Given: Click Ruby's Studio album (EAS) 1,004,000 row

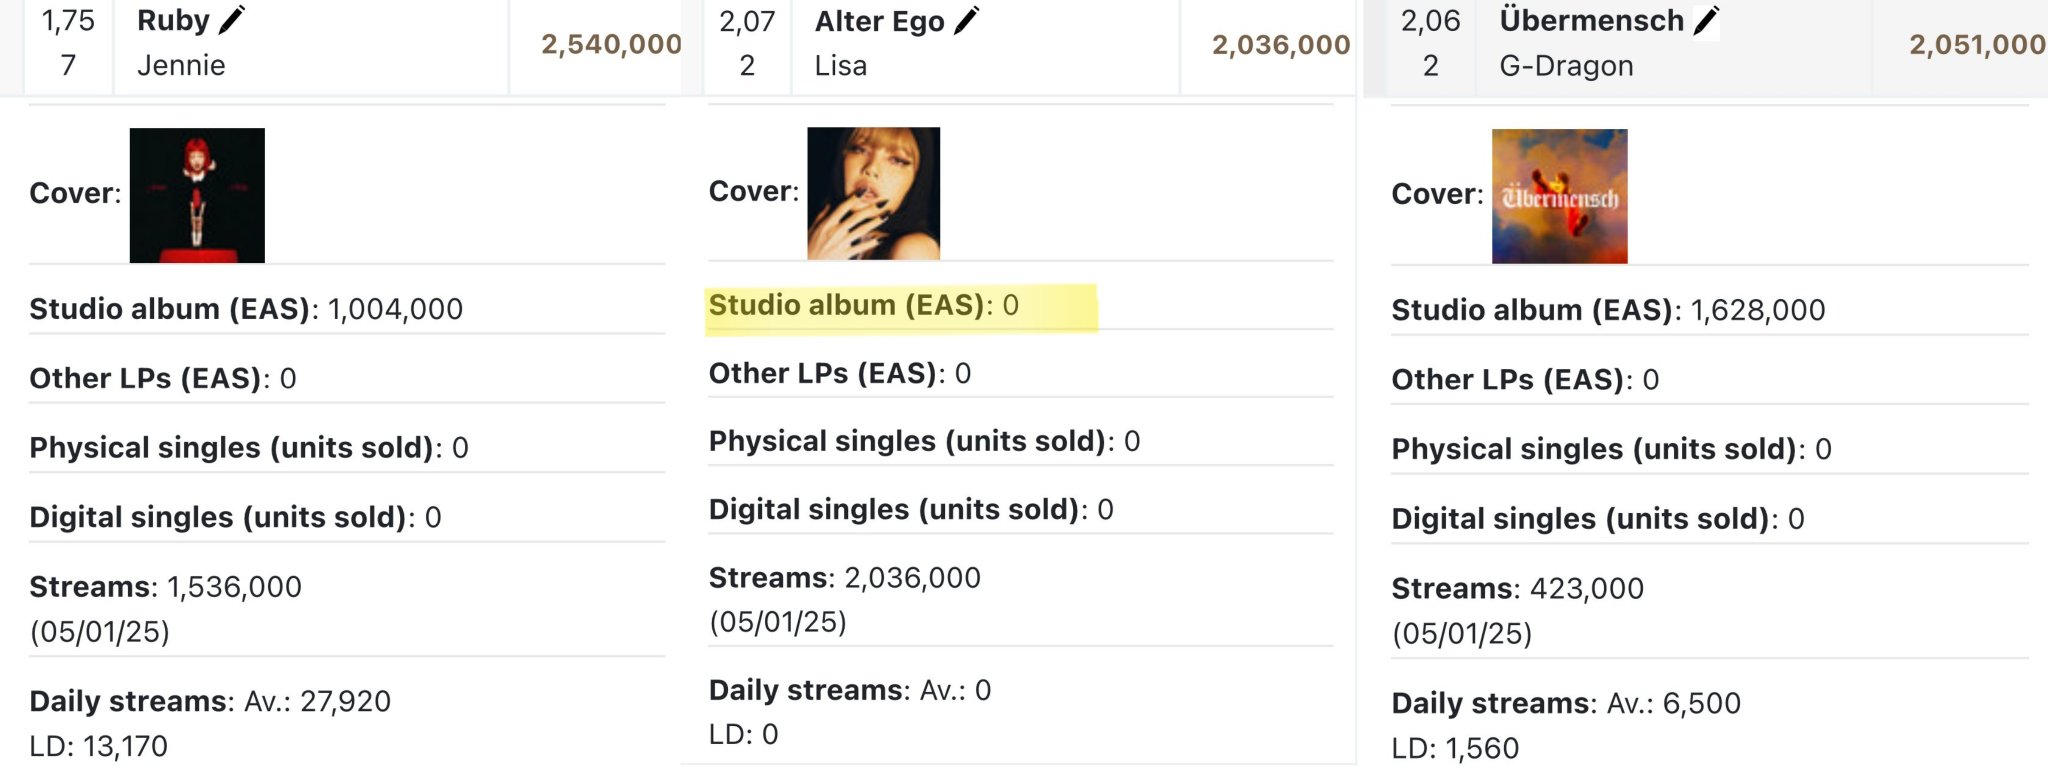Looking at the screenshot, I should (347, 309).
